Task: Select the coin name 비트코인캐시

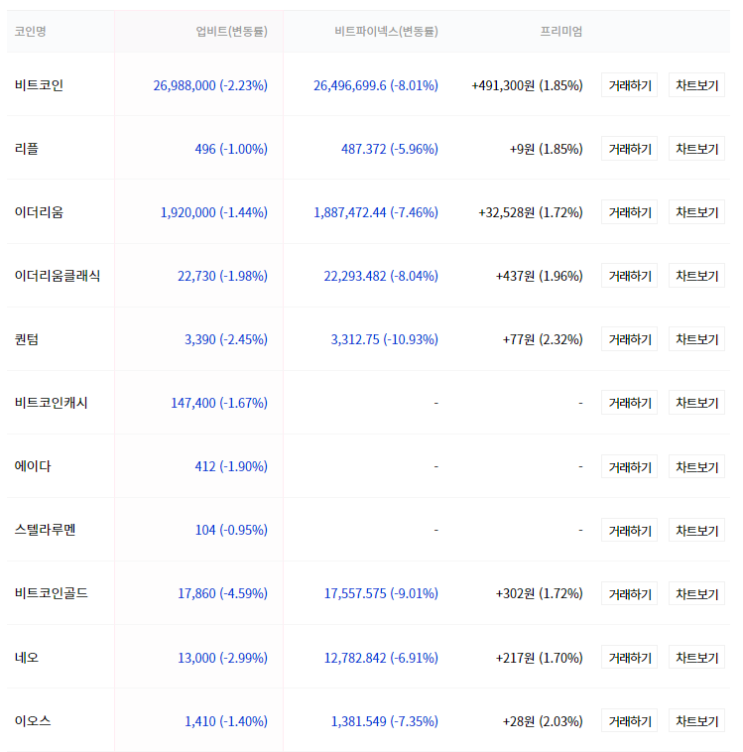Action: pos(51,403)
